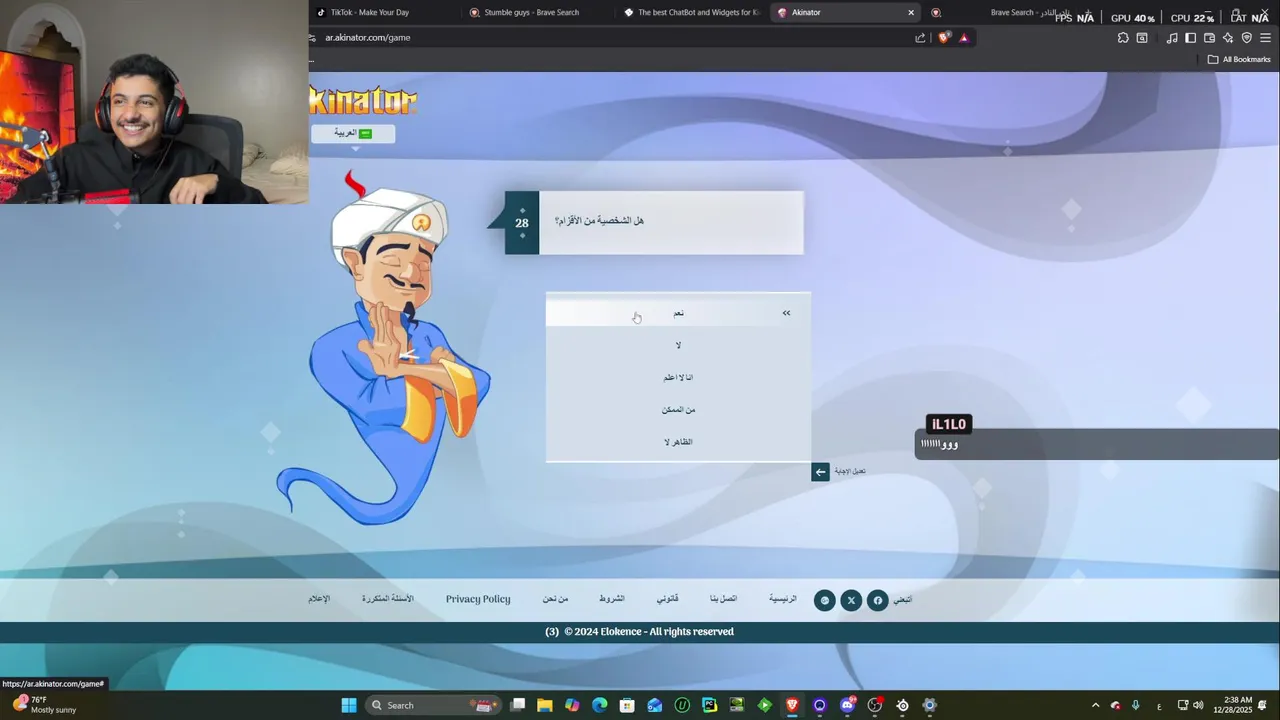Open Microsoft Store from the taskbar
The image size is (1280, 720).
point(627,705)
